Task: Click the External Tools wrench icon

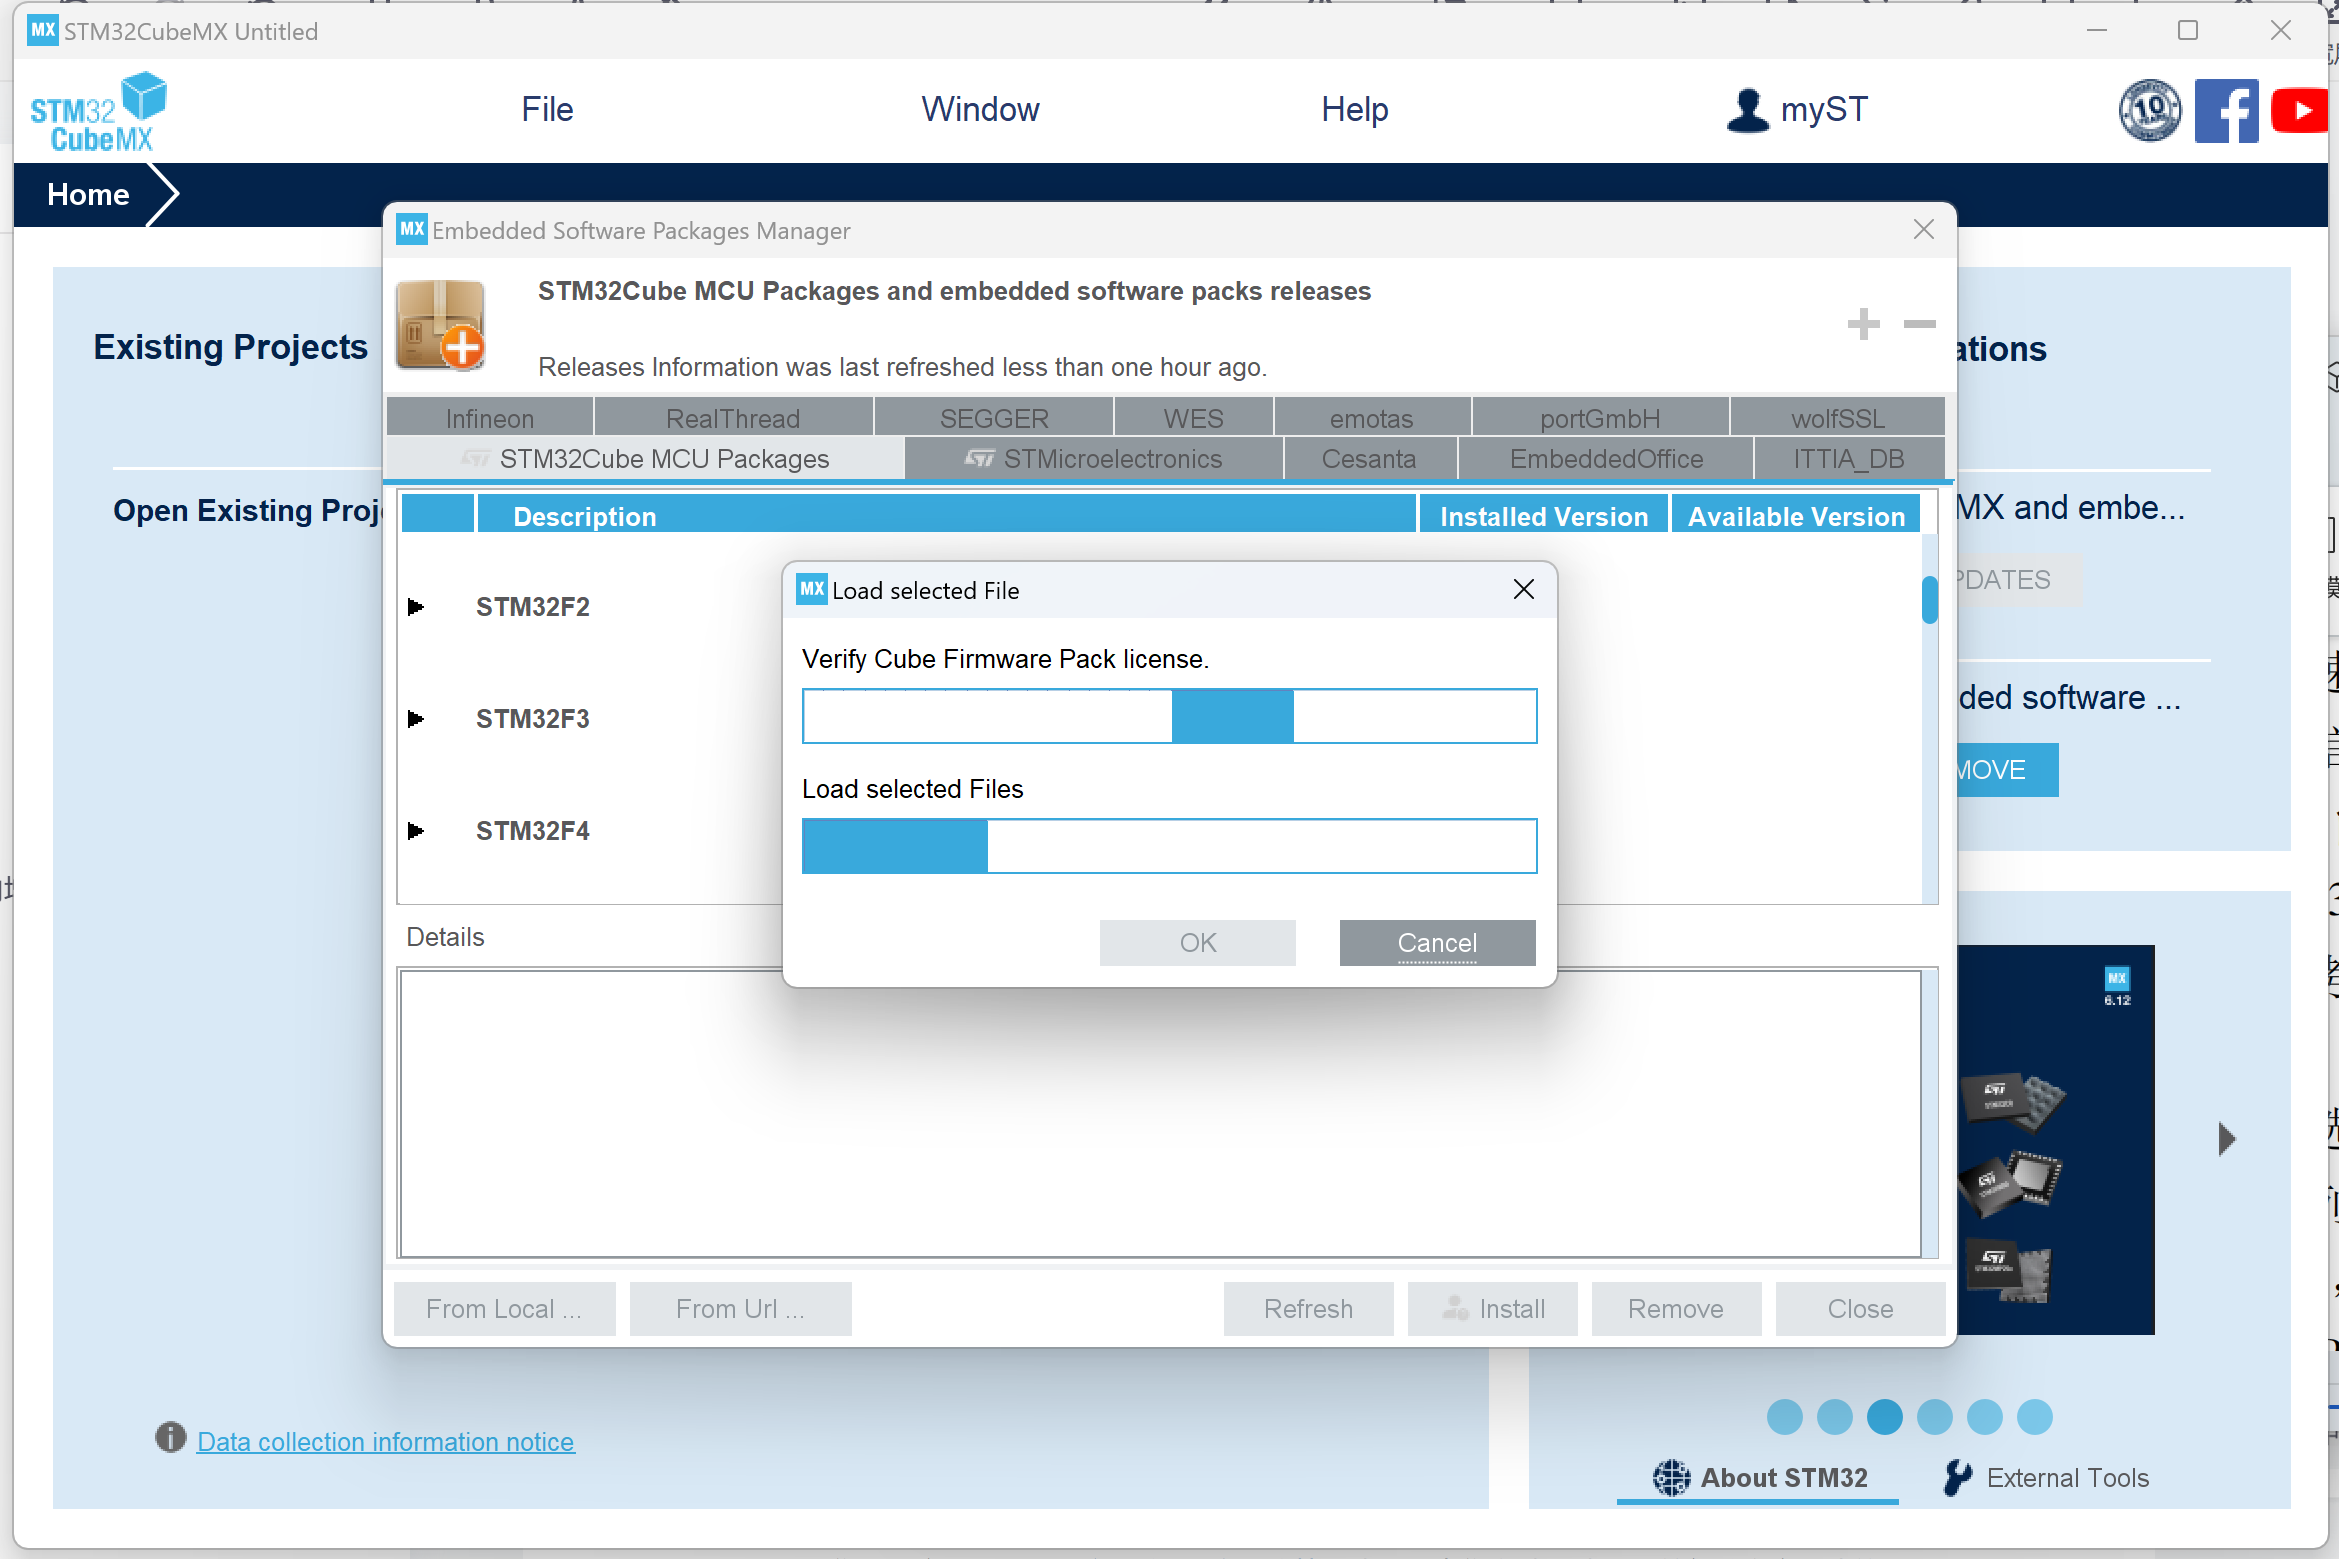Action: [1958, 1477]
